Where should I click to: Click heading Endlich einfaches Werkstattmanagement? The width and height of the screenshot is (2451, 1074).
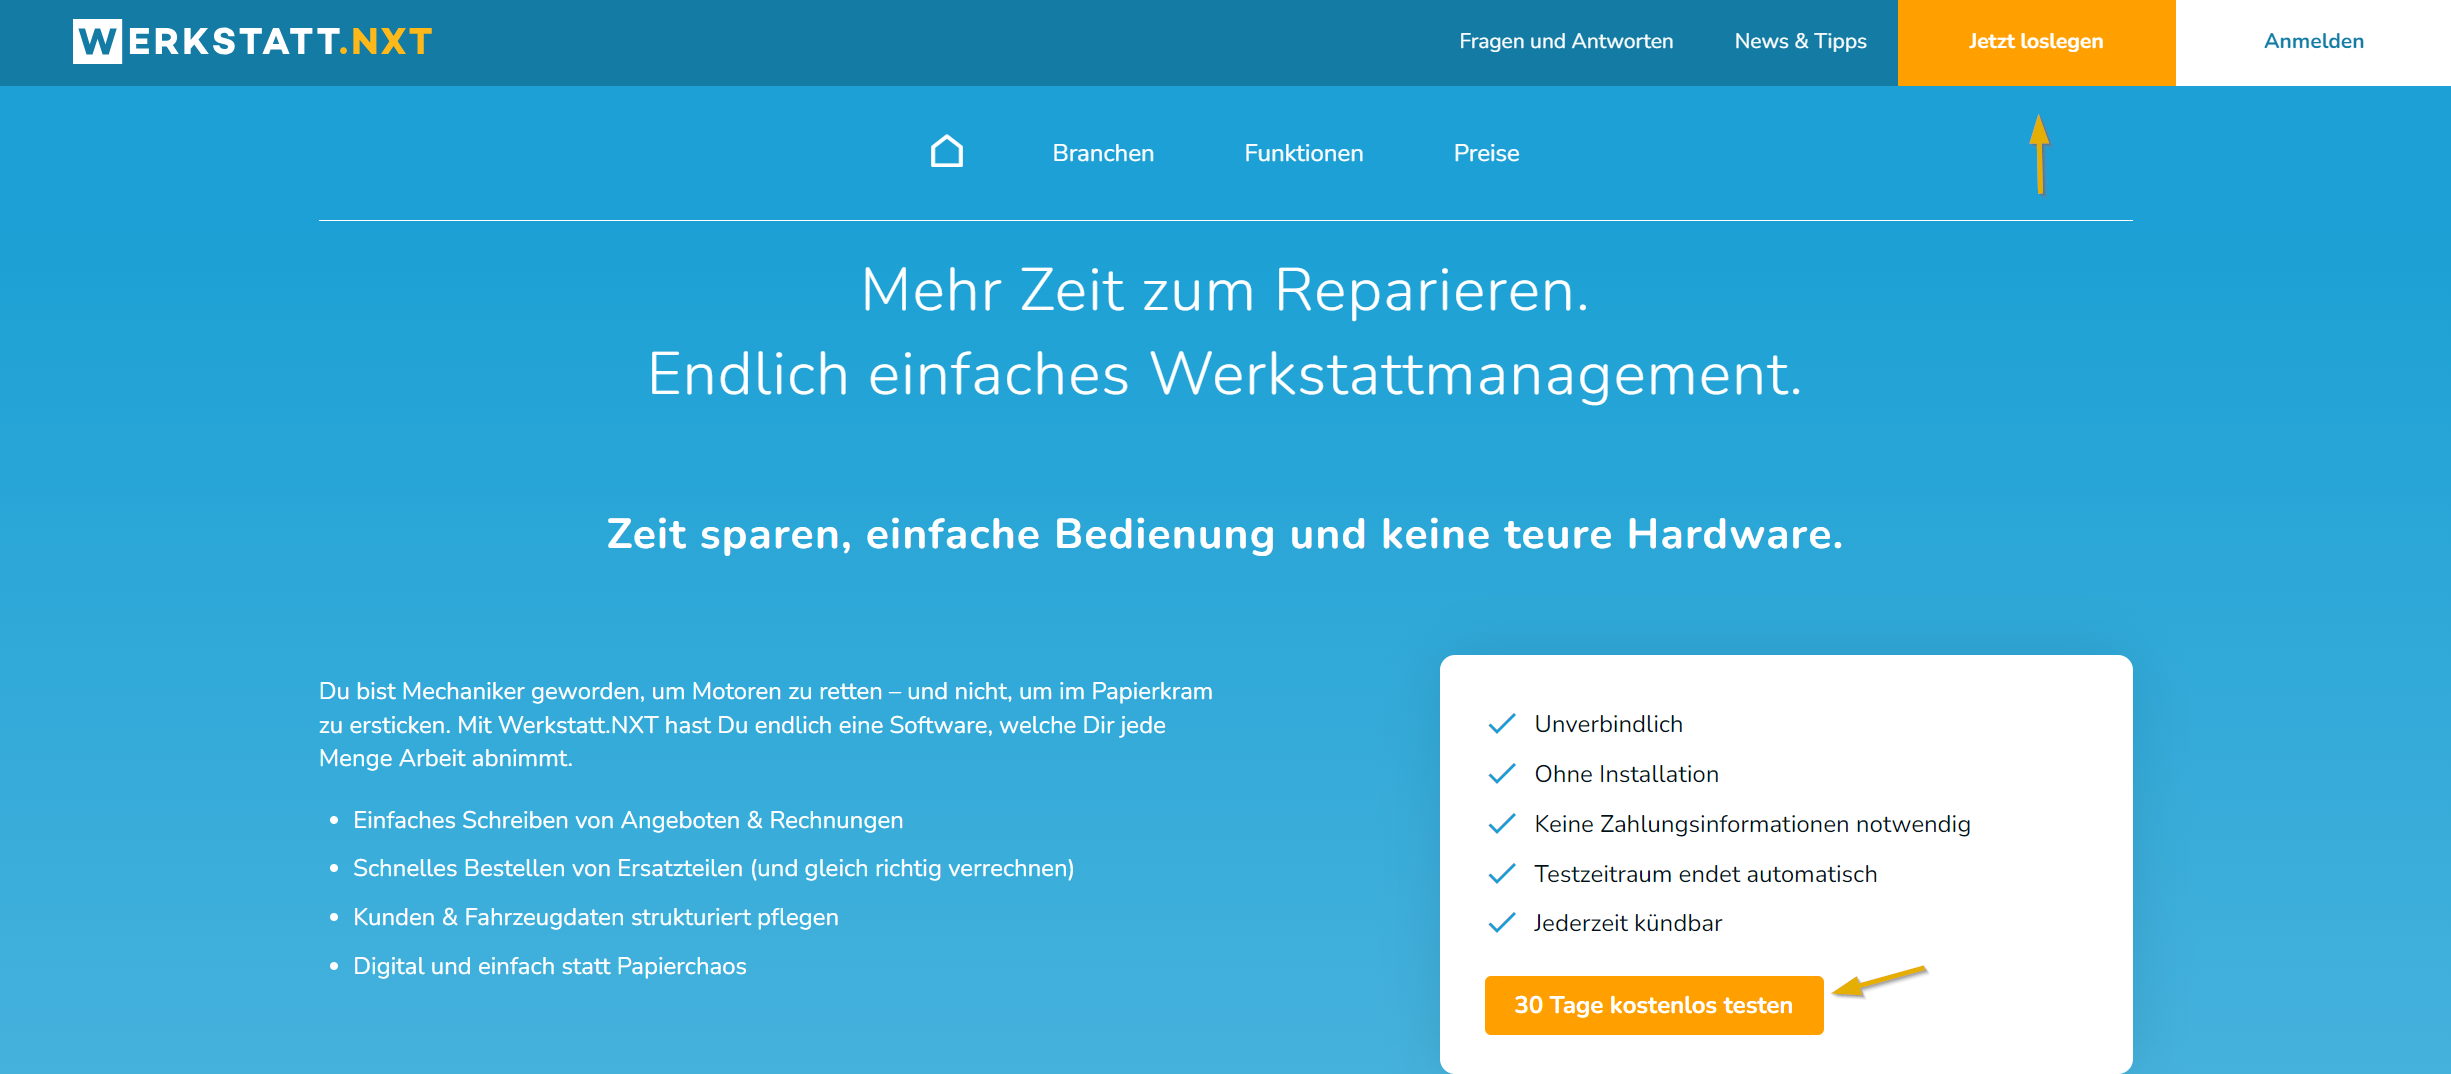(x=1225, y=374)
